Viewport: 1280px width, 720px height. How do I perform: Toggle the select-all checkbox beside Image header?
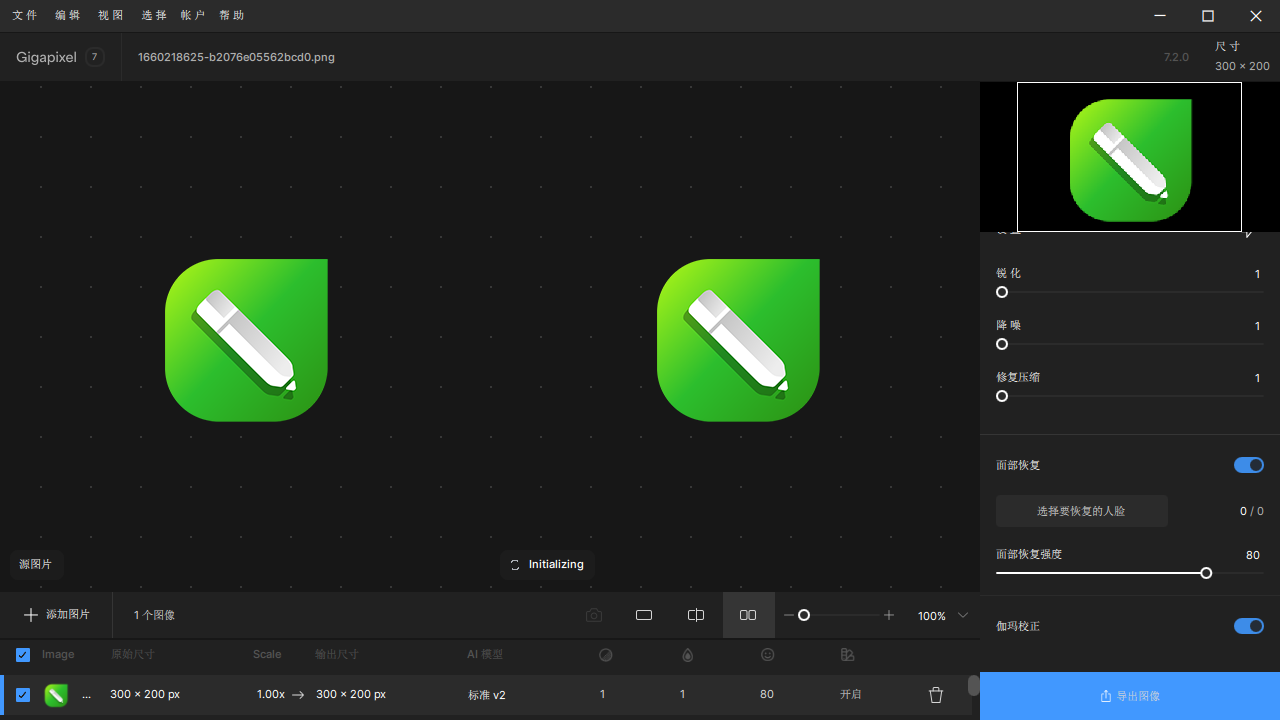(x=23, y=655)
